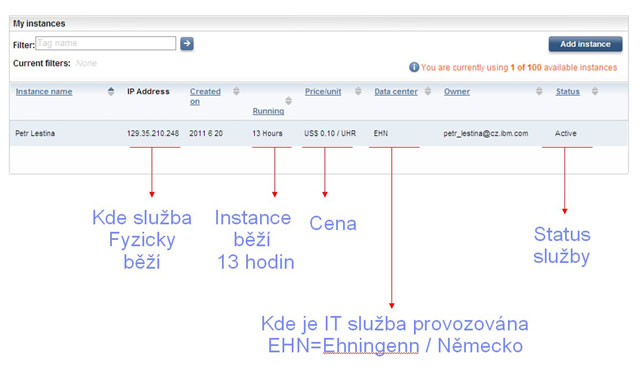Click the Created on column header link
This screenshot has height=380, width=640.
point(205,96)
